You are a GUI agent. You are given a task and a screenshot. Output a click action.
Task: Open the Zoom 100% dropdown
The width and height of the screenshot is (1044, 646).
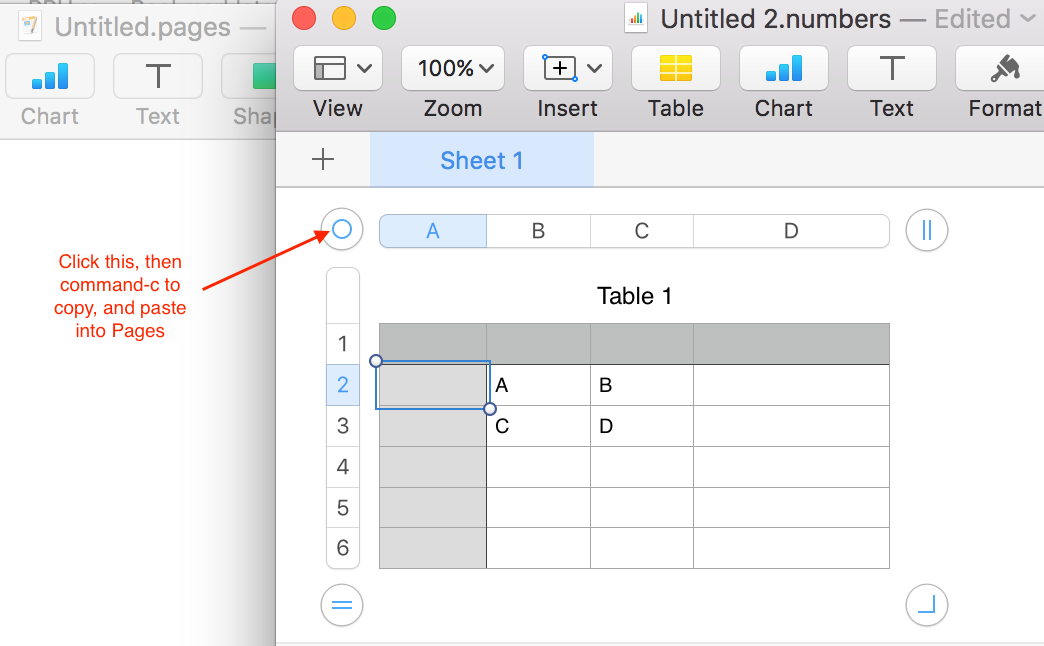[453, 69]
